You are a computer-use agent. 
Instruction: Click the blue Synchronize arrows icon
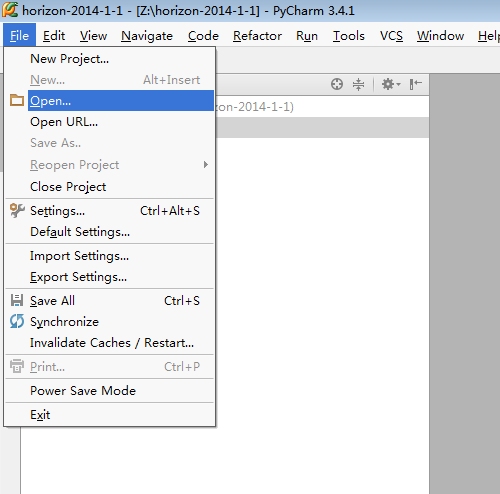point(17,321)
